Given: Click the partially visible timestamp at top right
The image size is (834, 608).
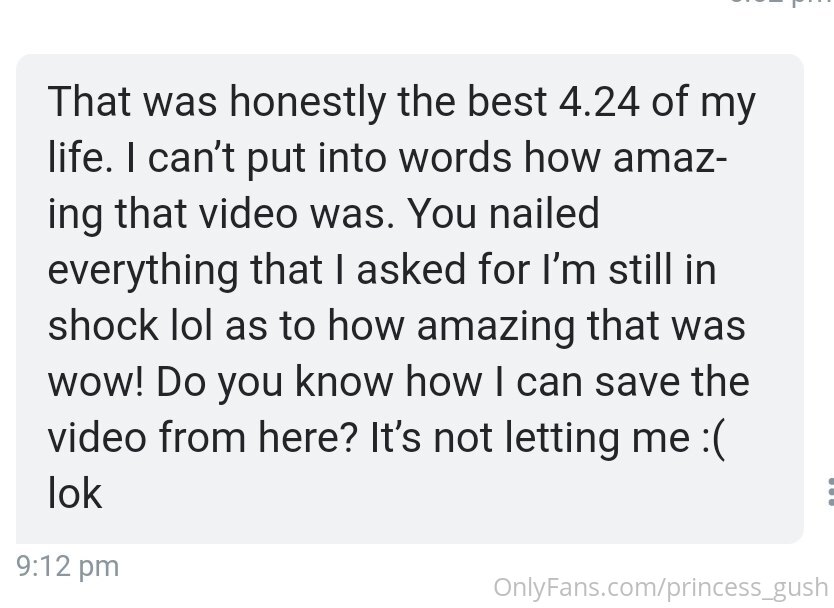Looking at the screenshot, I should click(x=780, y=4).
